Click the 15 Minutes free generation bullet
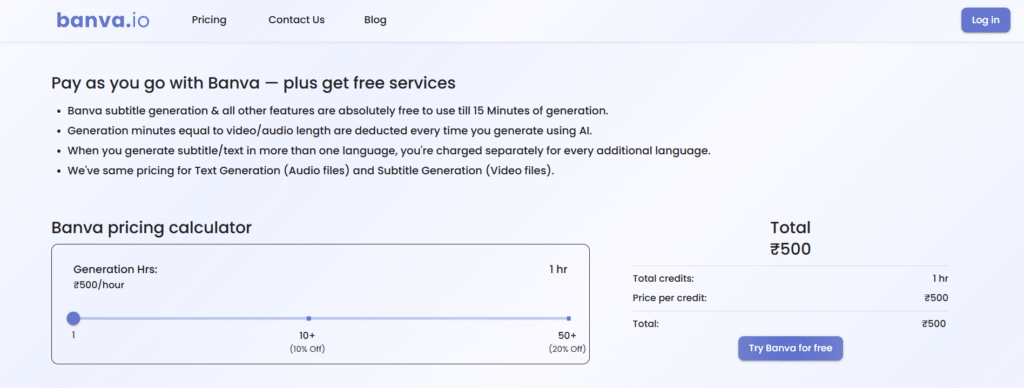 (338, 110)
